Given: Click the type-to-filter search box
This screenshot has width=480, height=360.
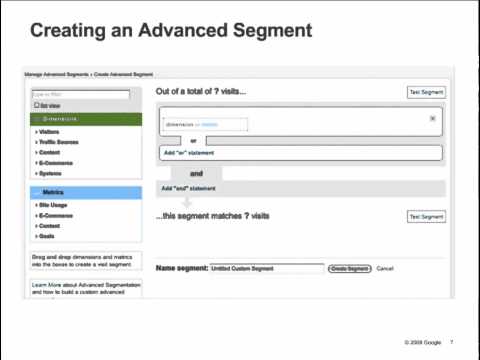Looking at the screenshot, I should click(81, 95).
